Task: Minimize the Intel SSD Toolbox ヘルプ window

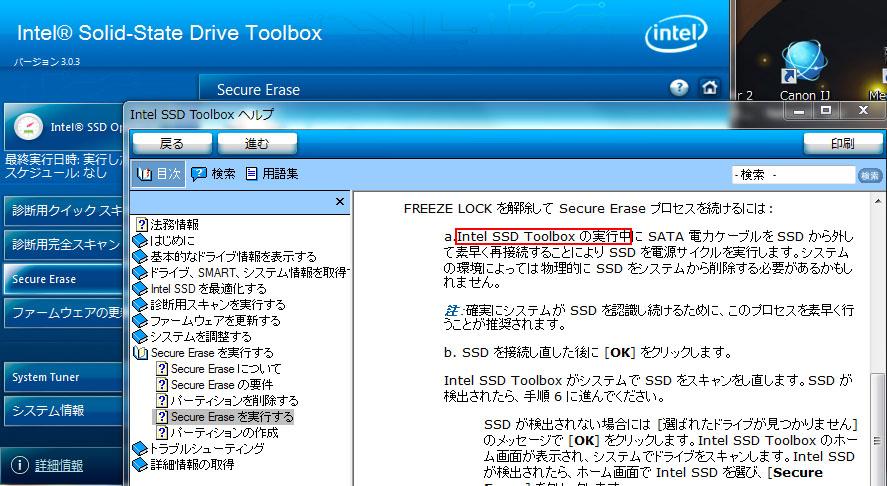Action: 799,110
